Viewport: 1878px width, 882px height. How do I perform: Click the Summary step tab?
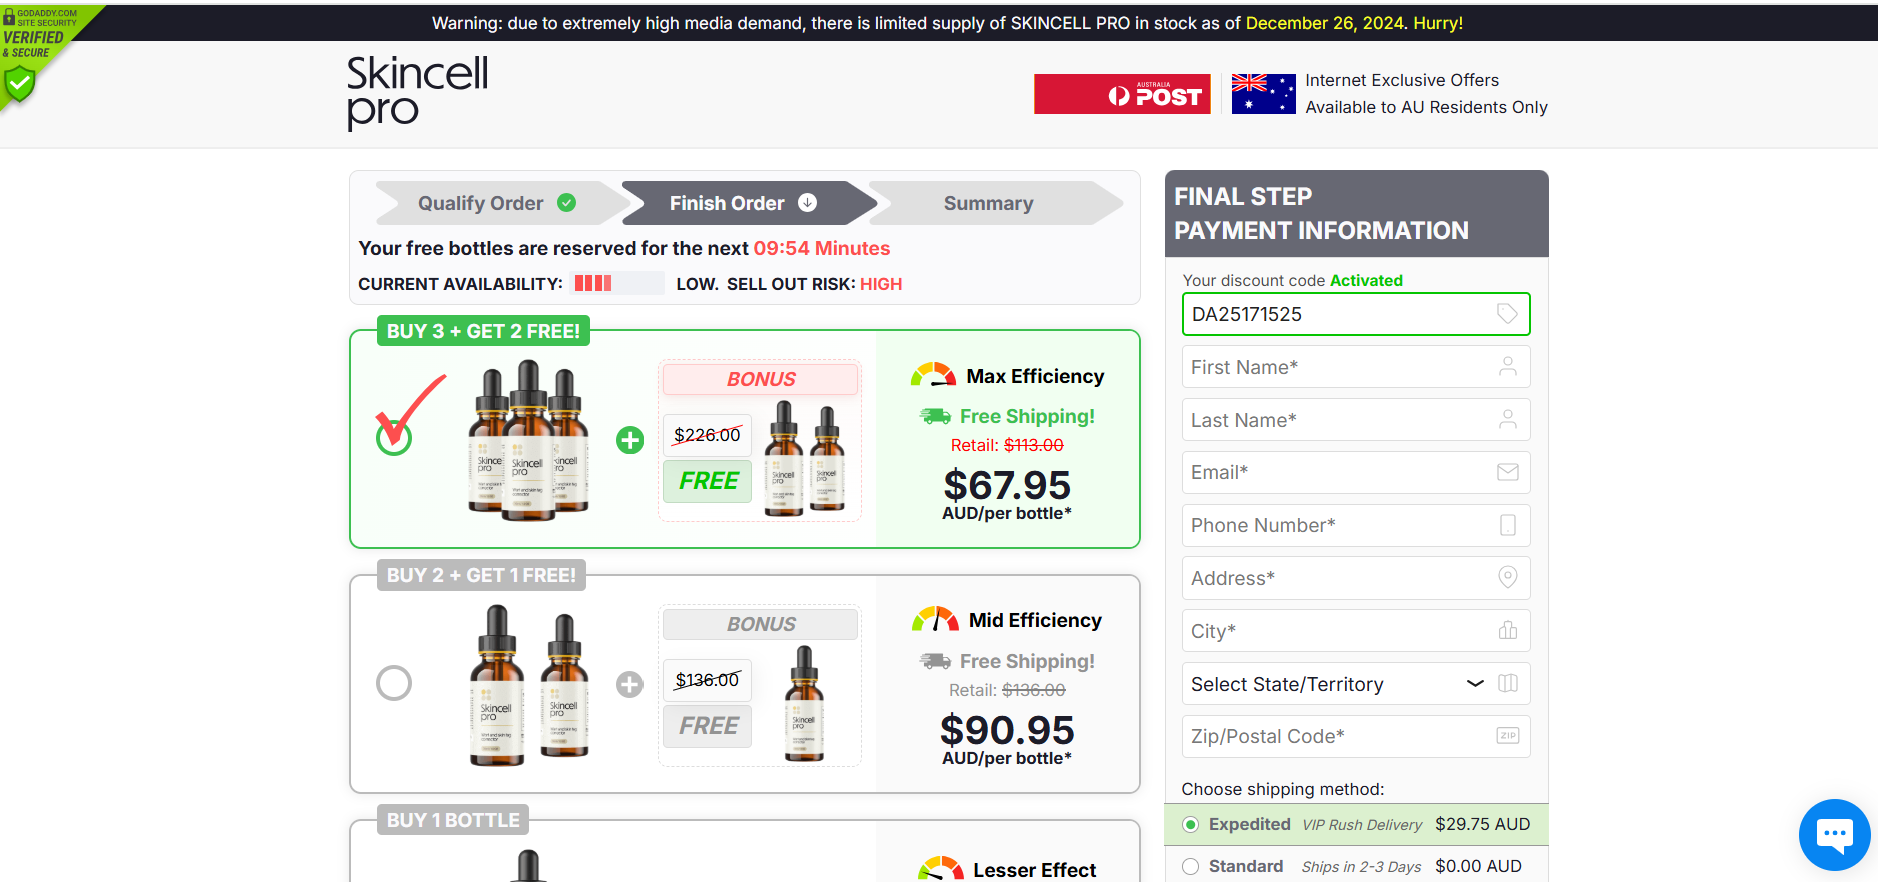[x=988, y=203]
